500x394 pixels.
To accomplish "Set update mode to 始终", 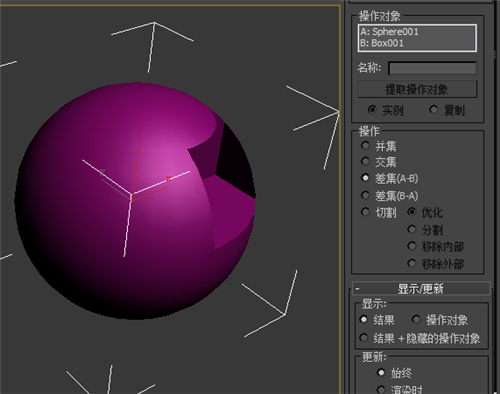I will [381, 372].
